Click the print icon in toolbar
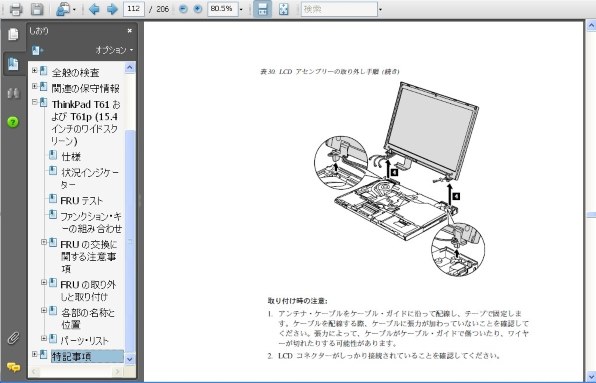This screenshot has width=596, height=383. (16, 9)
